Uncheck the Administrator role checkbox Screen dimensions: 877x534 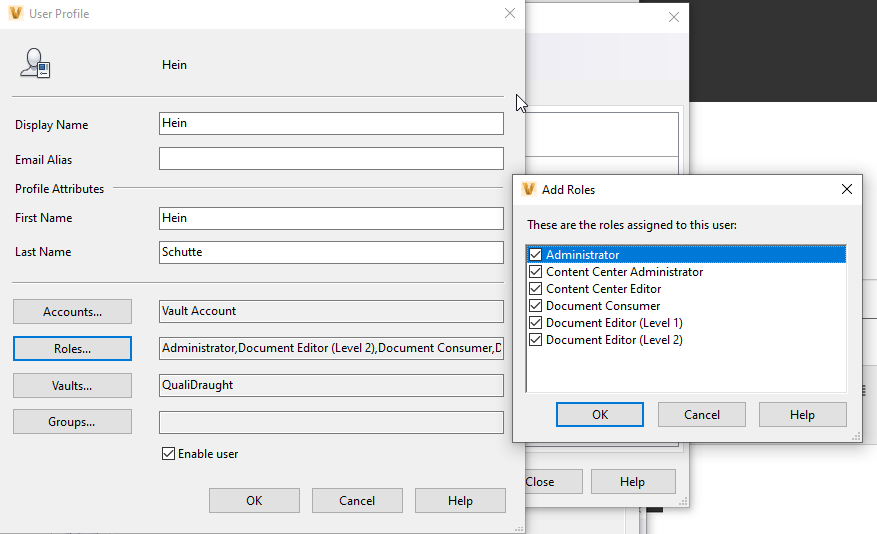(535, 255)
